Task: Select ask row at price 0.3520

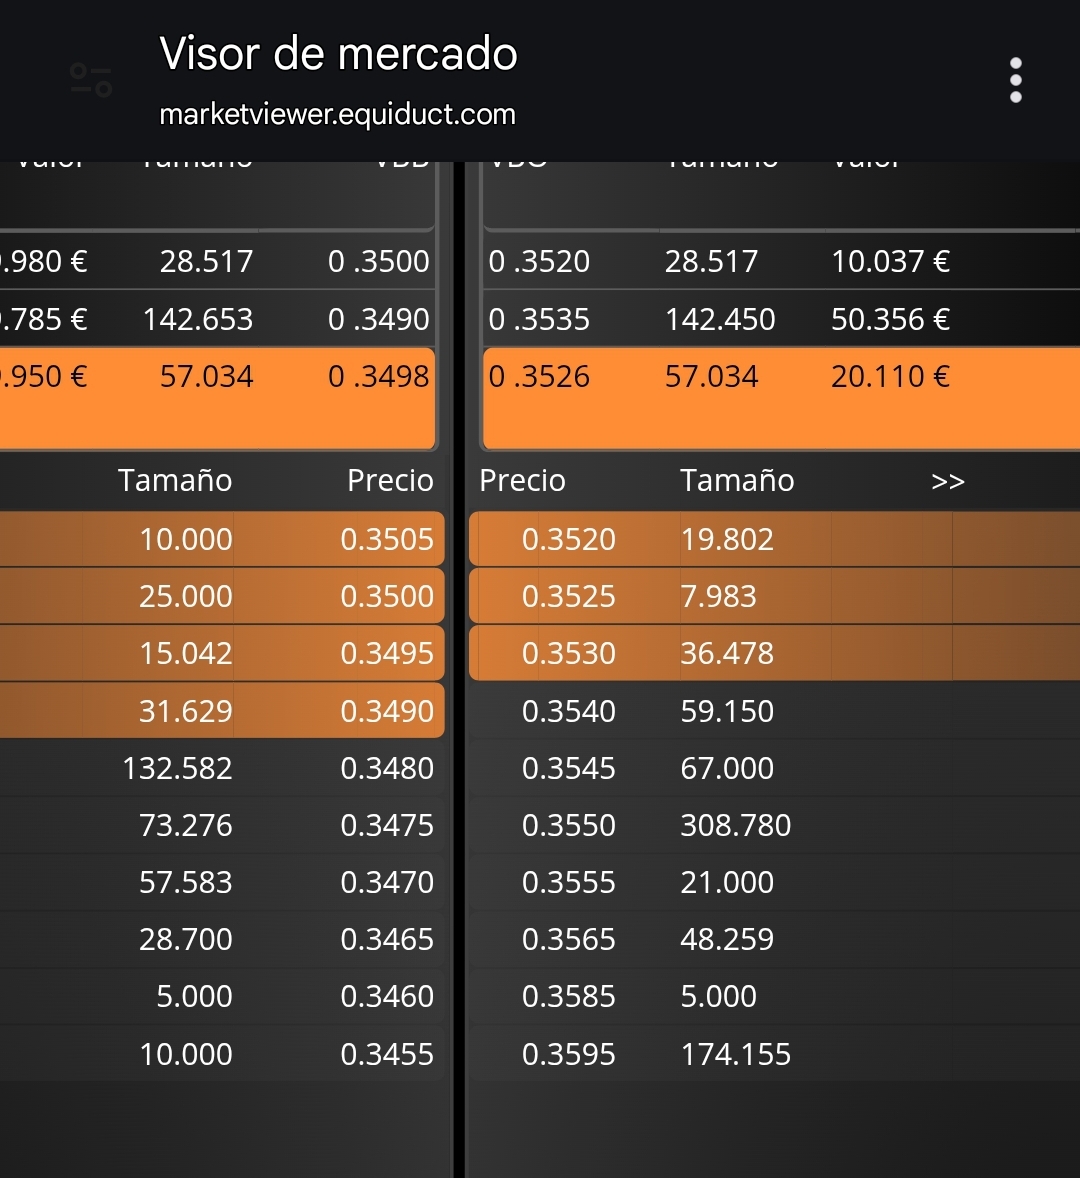Action: (774, 539)
